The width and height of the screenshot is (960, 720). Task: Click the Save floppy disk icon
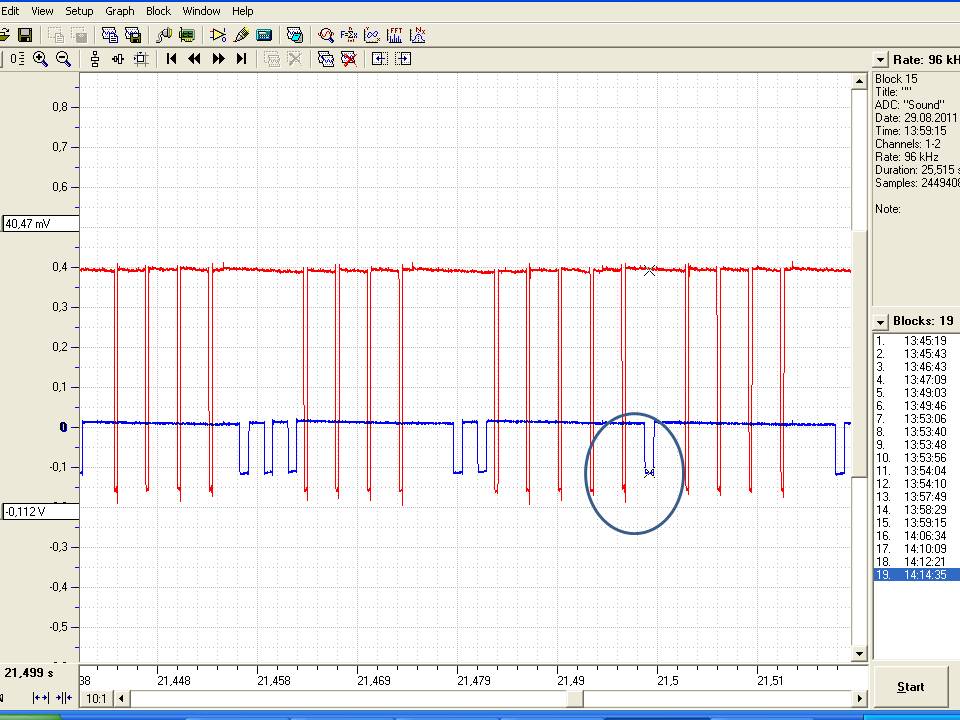(24, 35)
